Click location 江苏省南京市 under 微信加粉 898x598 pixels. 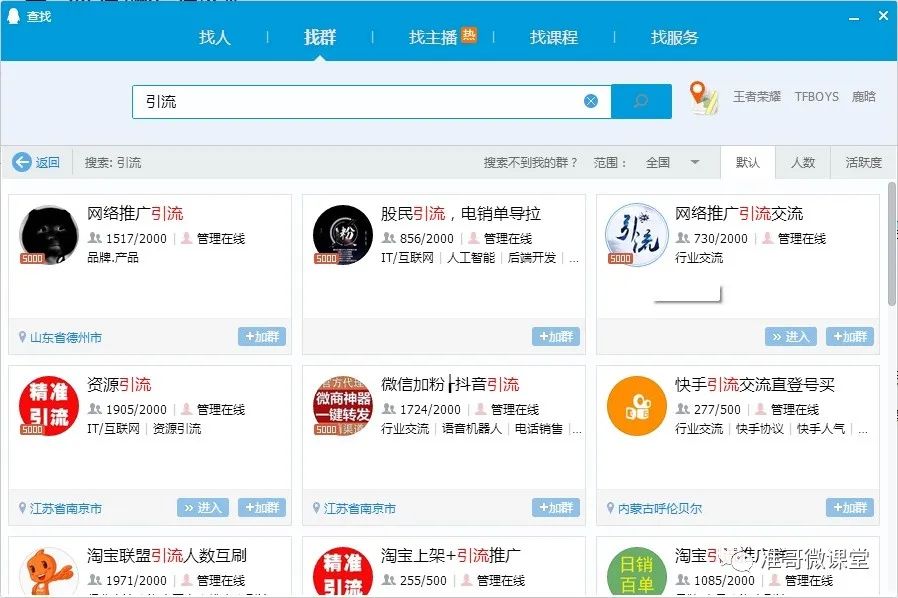pos(359,508)
